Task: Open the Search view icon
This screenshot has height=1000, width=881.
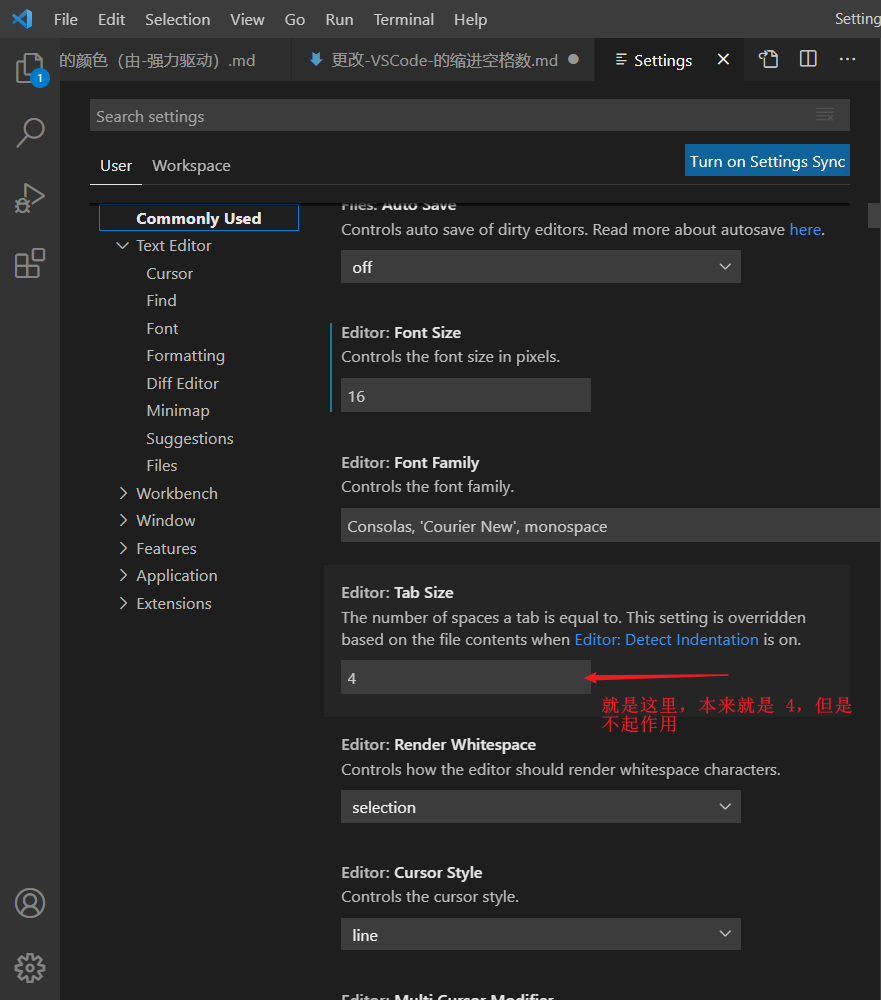Action: click(30, 132)
